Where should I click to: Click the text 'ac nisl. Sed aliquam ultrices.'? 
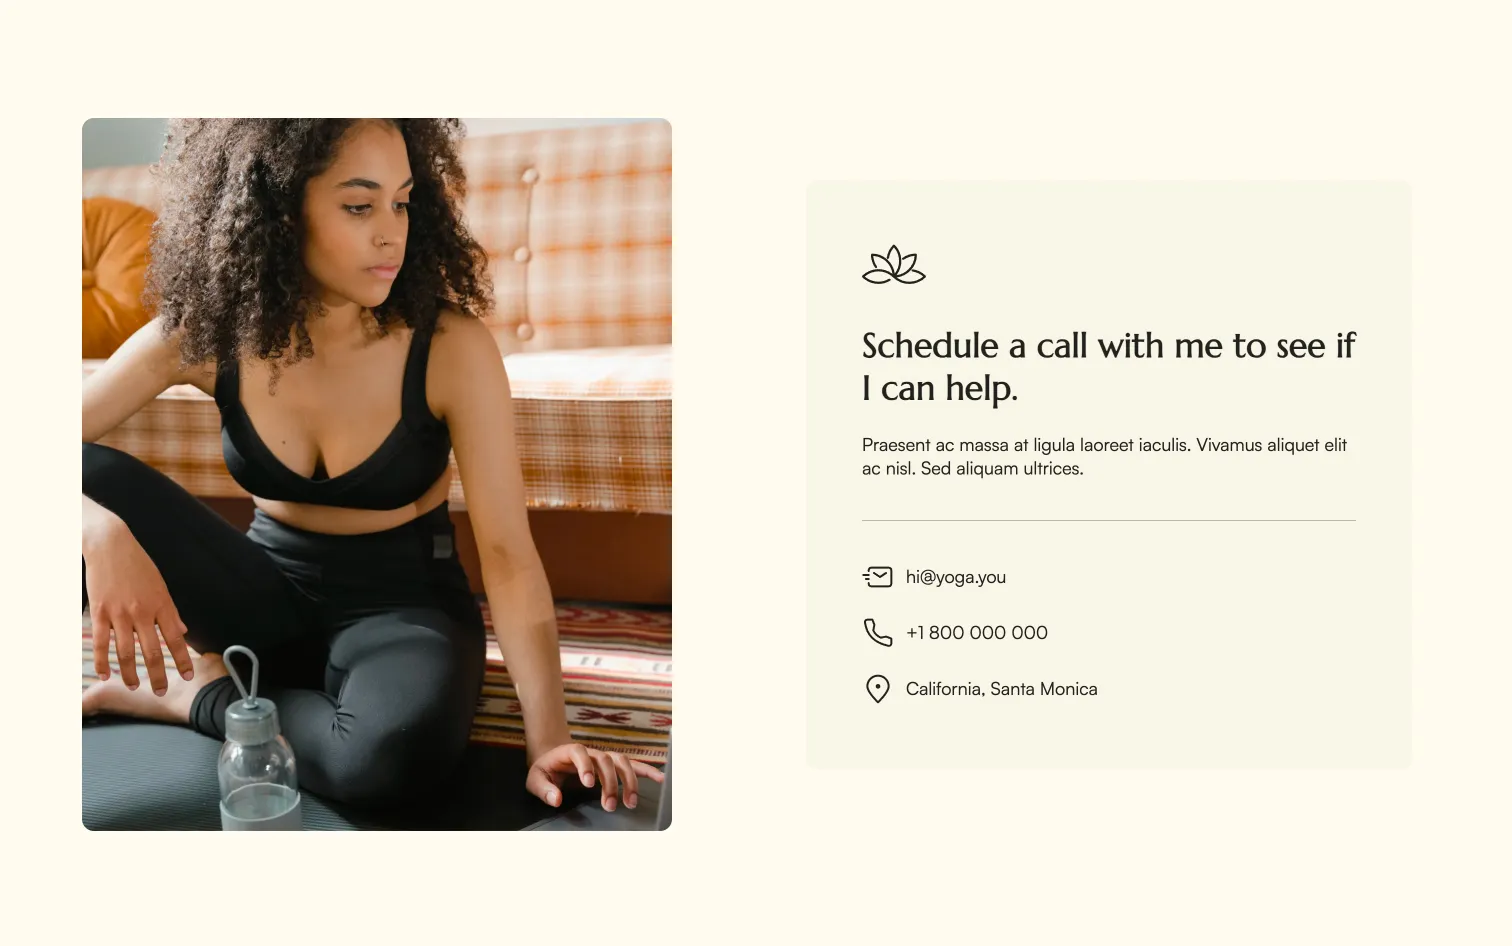point(972,468)
